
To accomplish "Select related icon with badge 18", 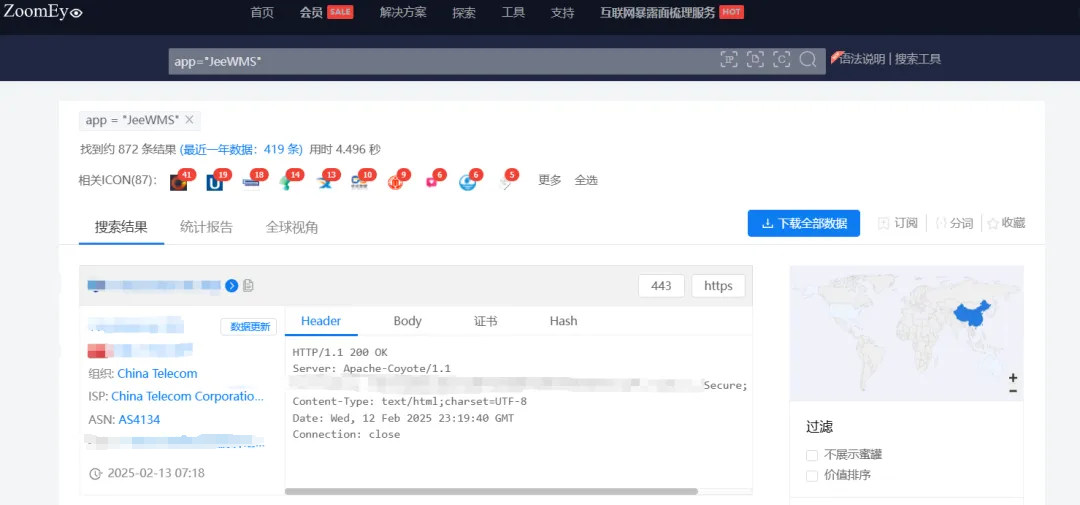I will click(252, 182).
